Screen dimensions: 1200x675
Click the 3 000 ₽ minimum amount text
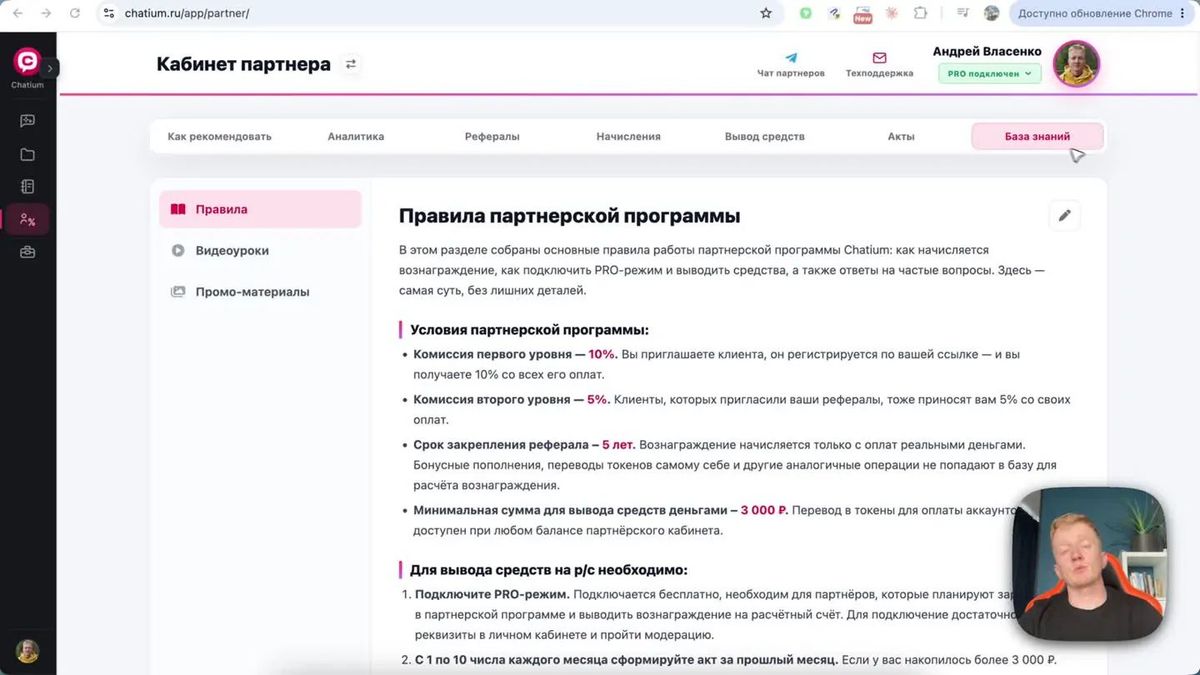[x=763, y=510]
